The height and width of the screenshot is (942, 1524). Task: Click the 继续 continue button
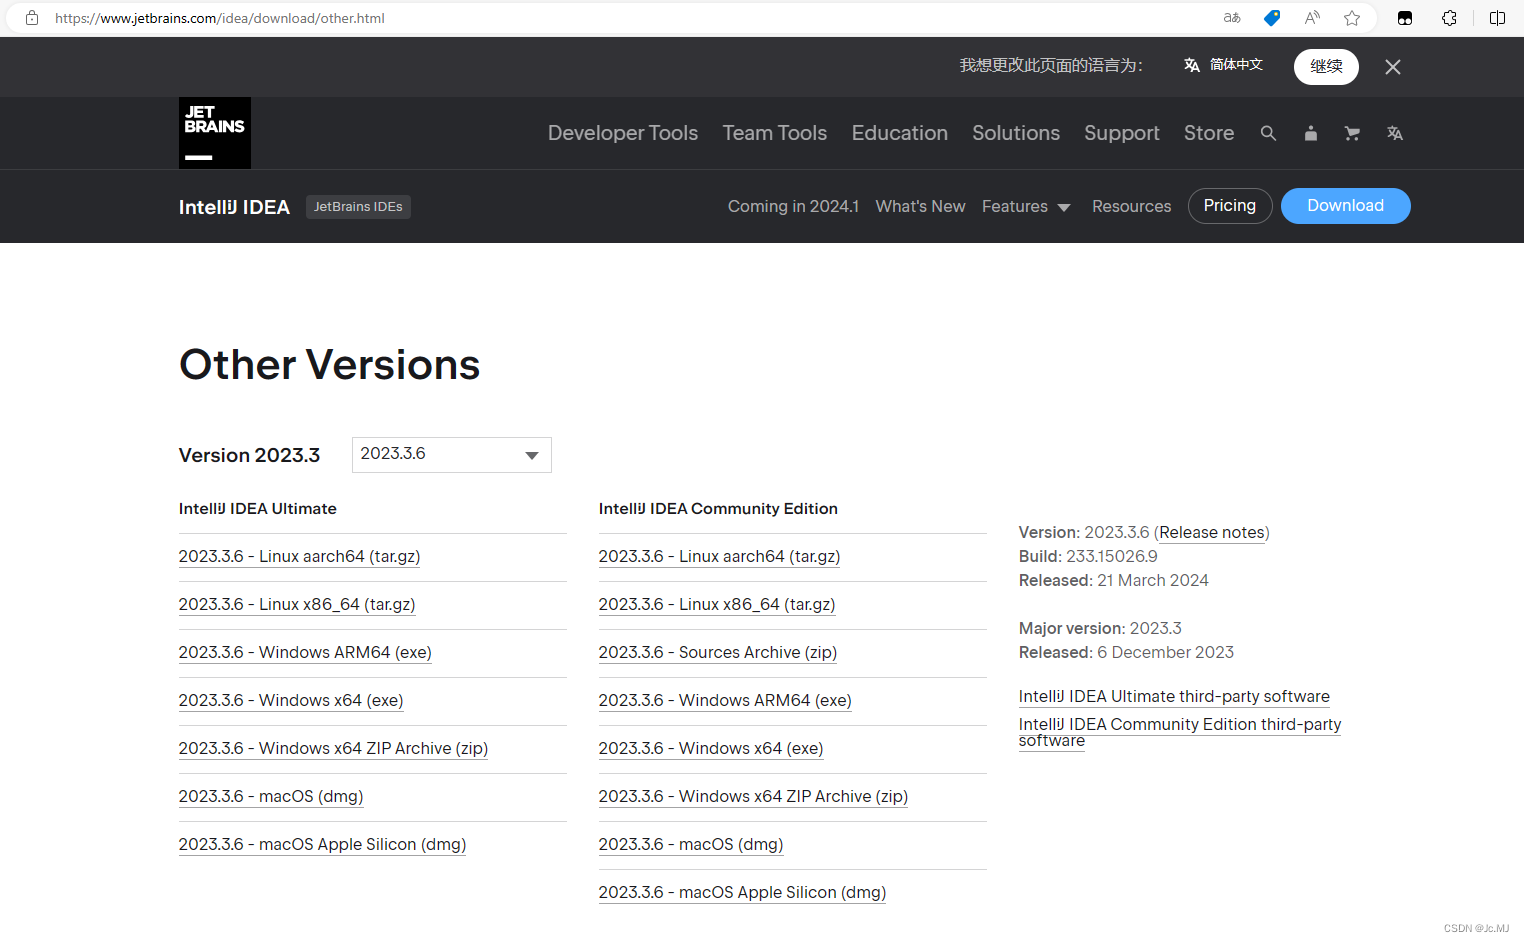click(x=1326, y=67)
